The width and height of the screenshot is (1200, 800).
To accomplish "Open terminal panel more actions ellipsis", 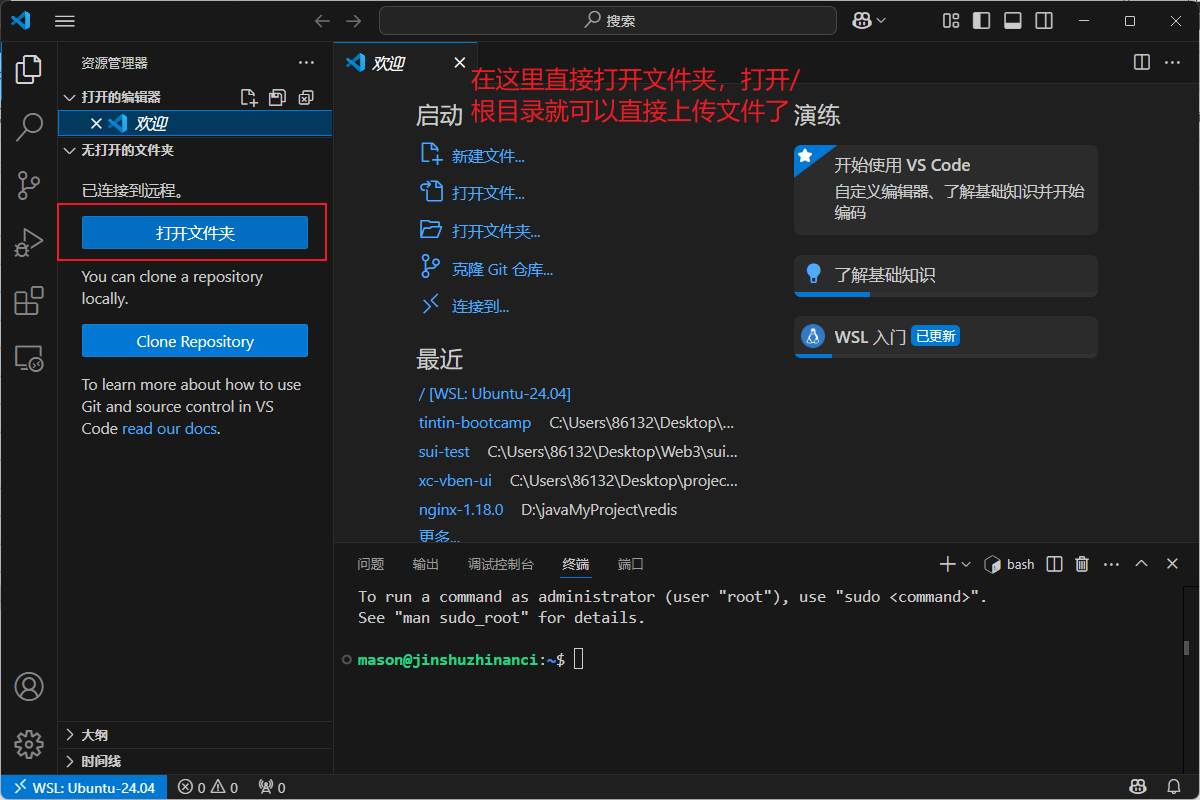I will pos(1111,564).
